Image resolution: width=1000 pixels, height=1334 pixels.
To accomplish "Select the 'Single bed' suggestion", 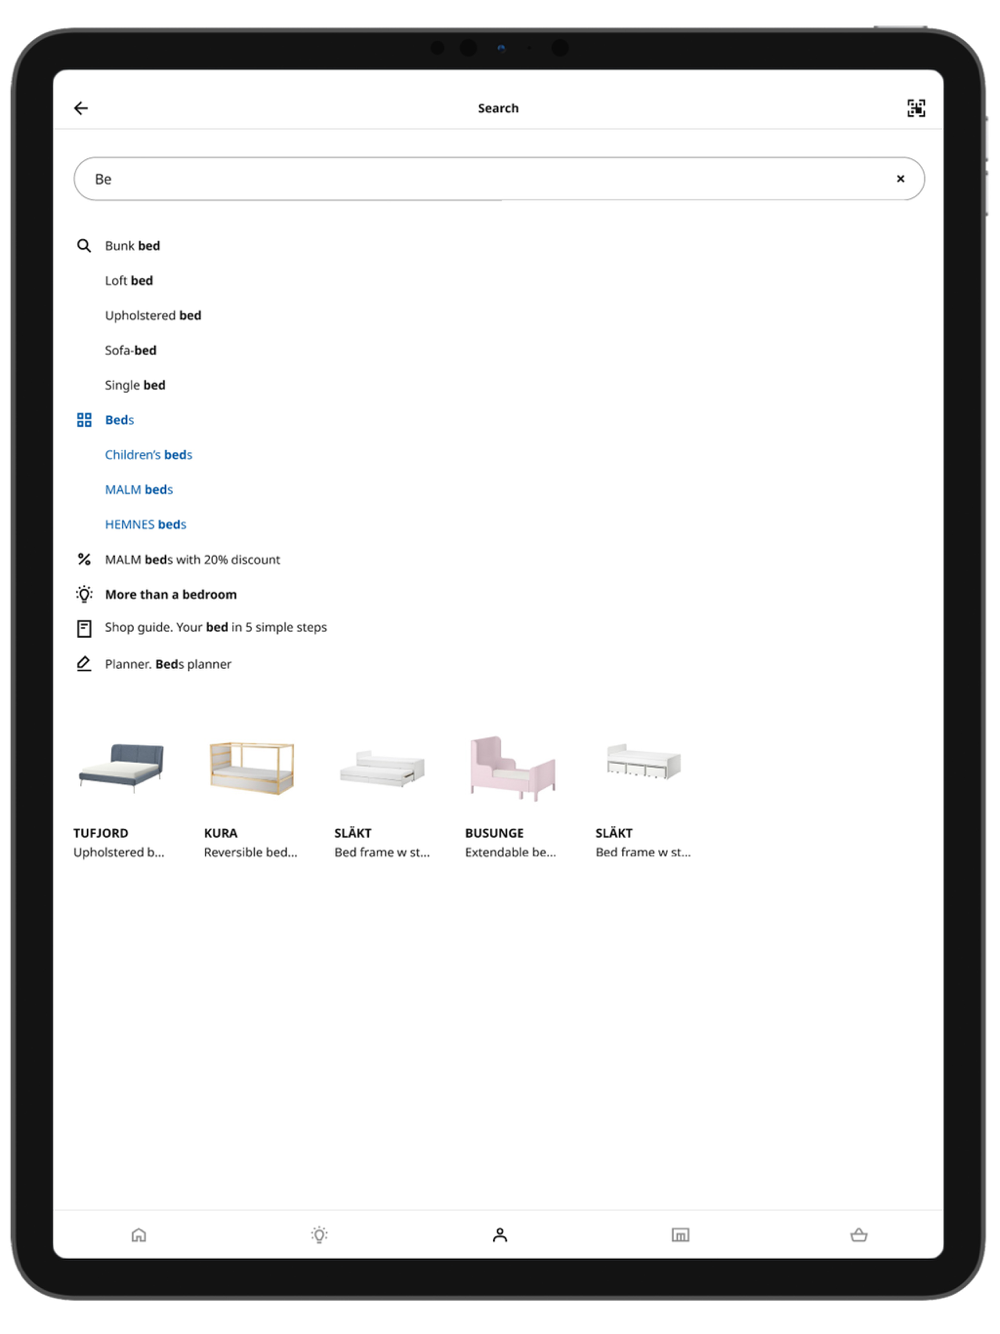I will (135, 385).
